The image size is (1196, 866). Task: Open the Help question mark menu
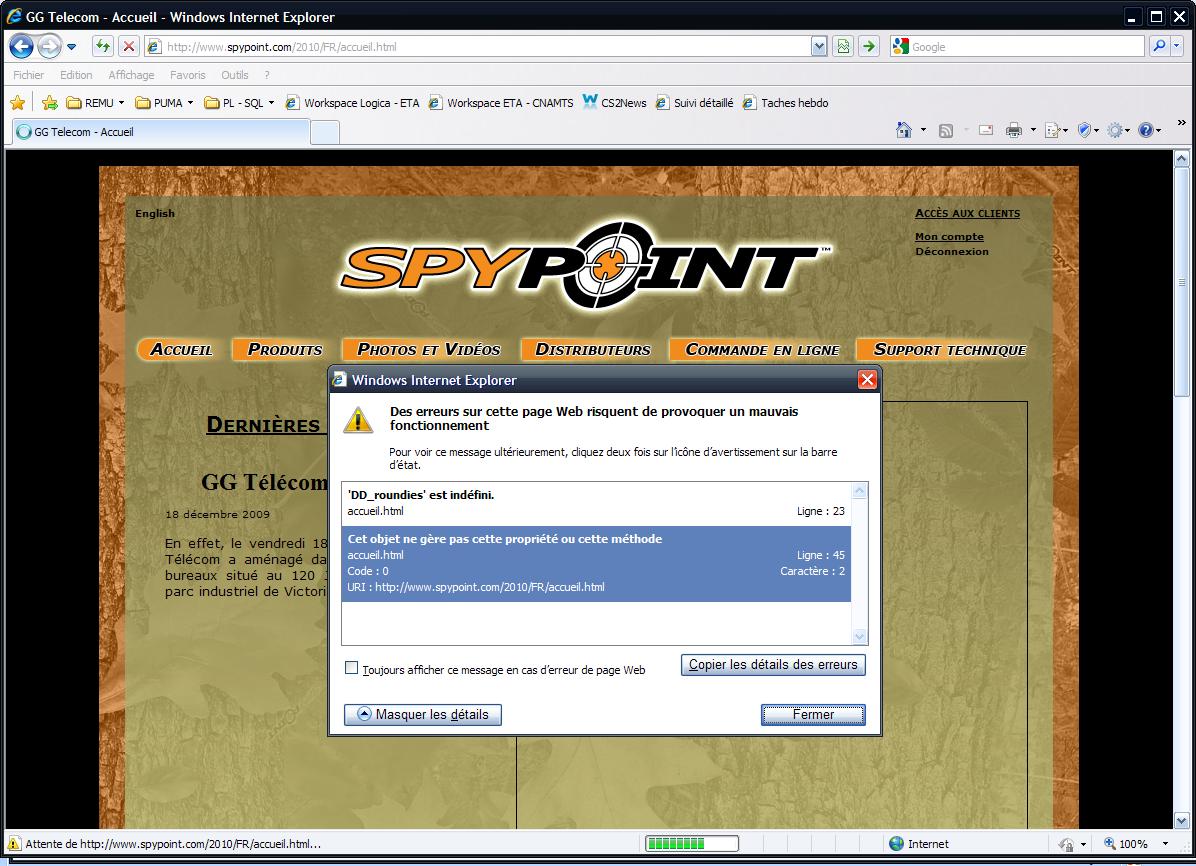[x=1149, y=130]
